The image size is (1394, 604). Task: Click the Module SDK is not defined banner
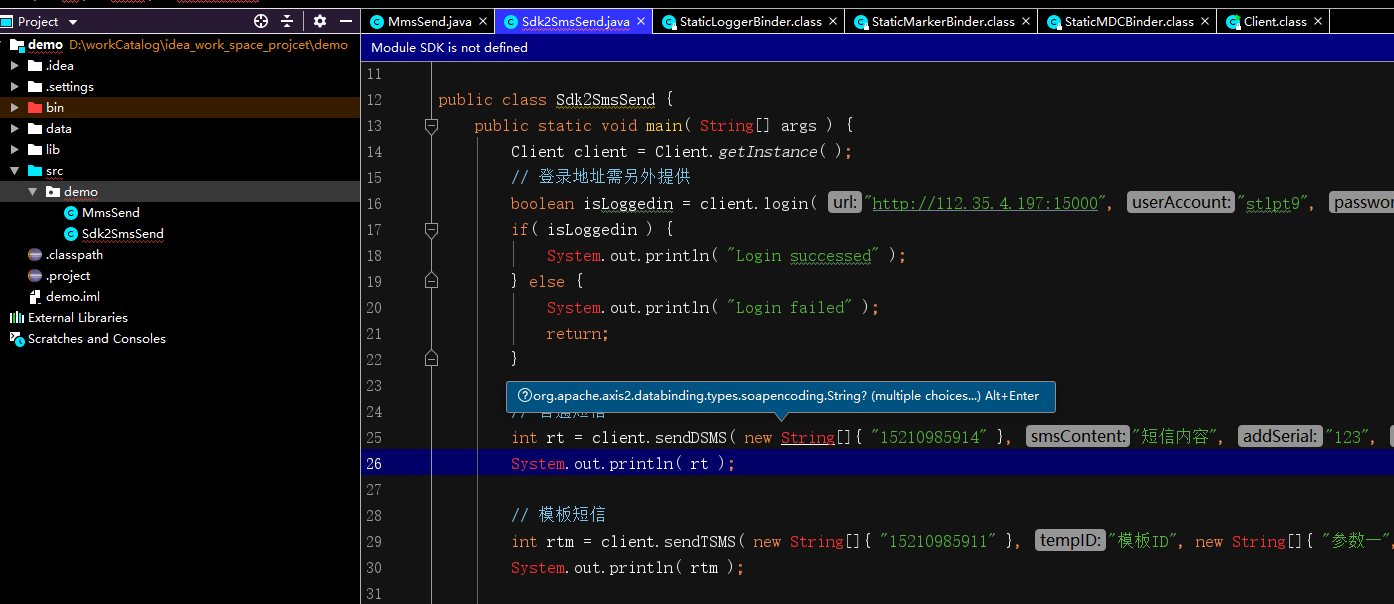click(447, 47)
